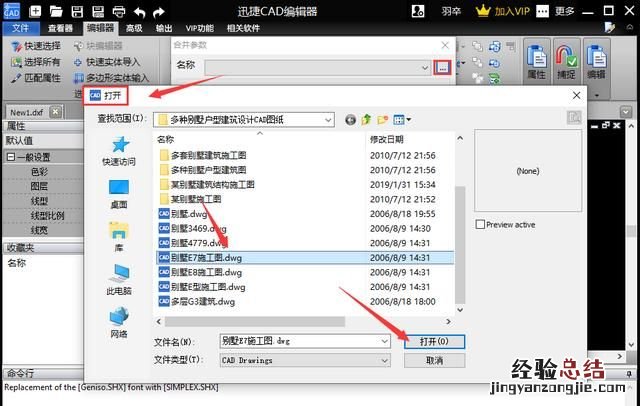The height and width of the screenshot is (406, 640).
Task: Expand the 查找范围 folder dropdown
Action: (328, 120)
